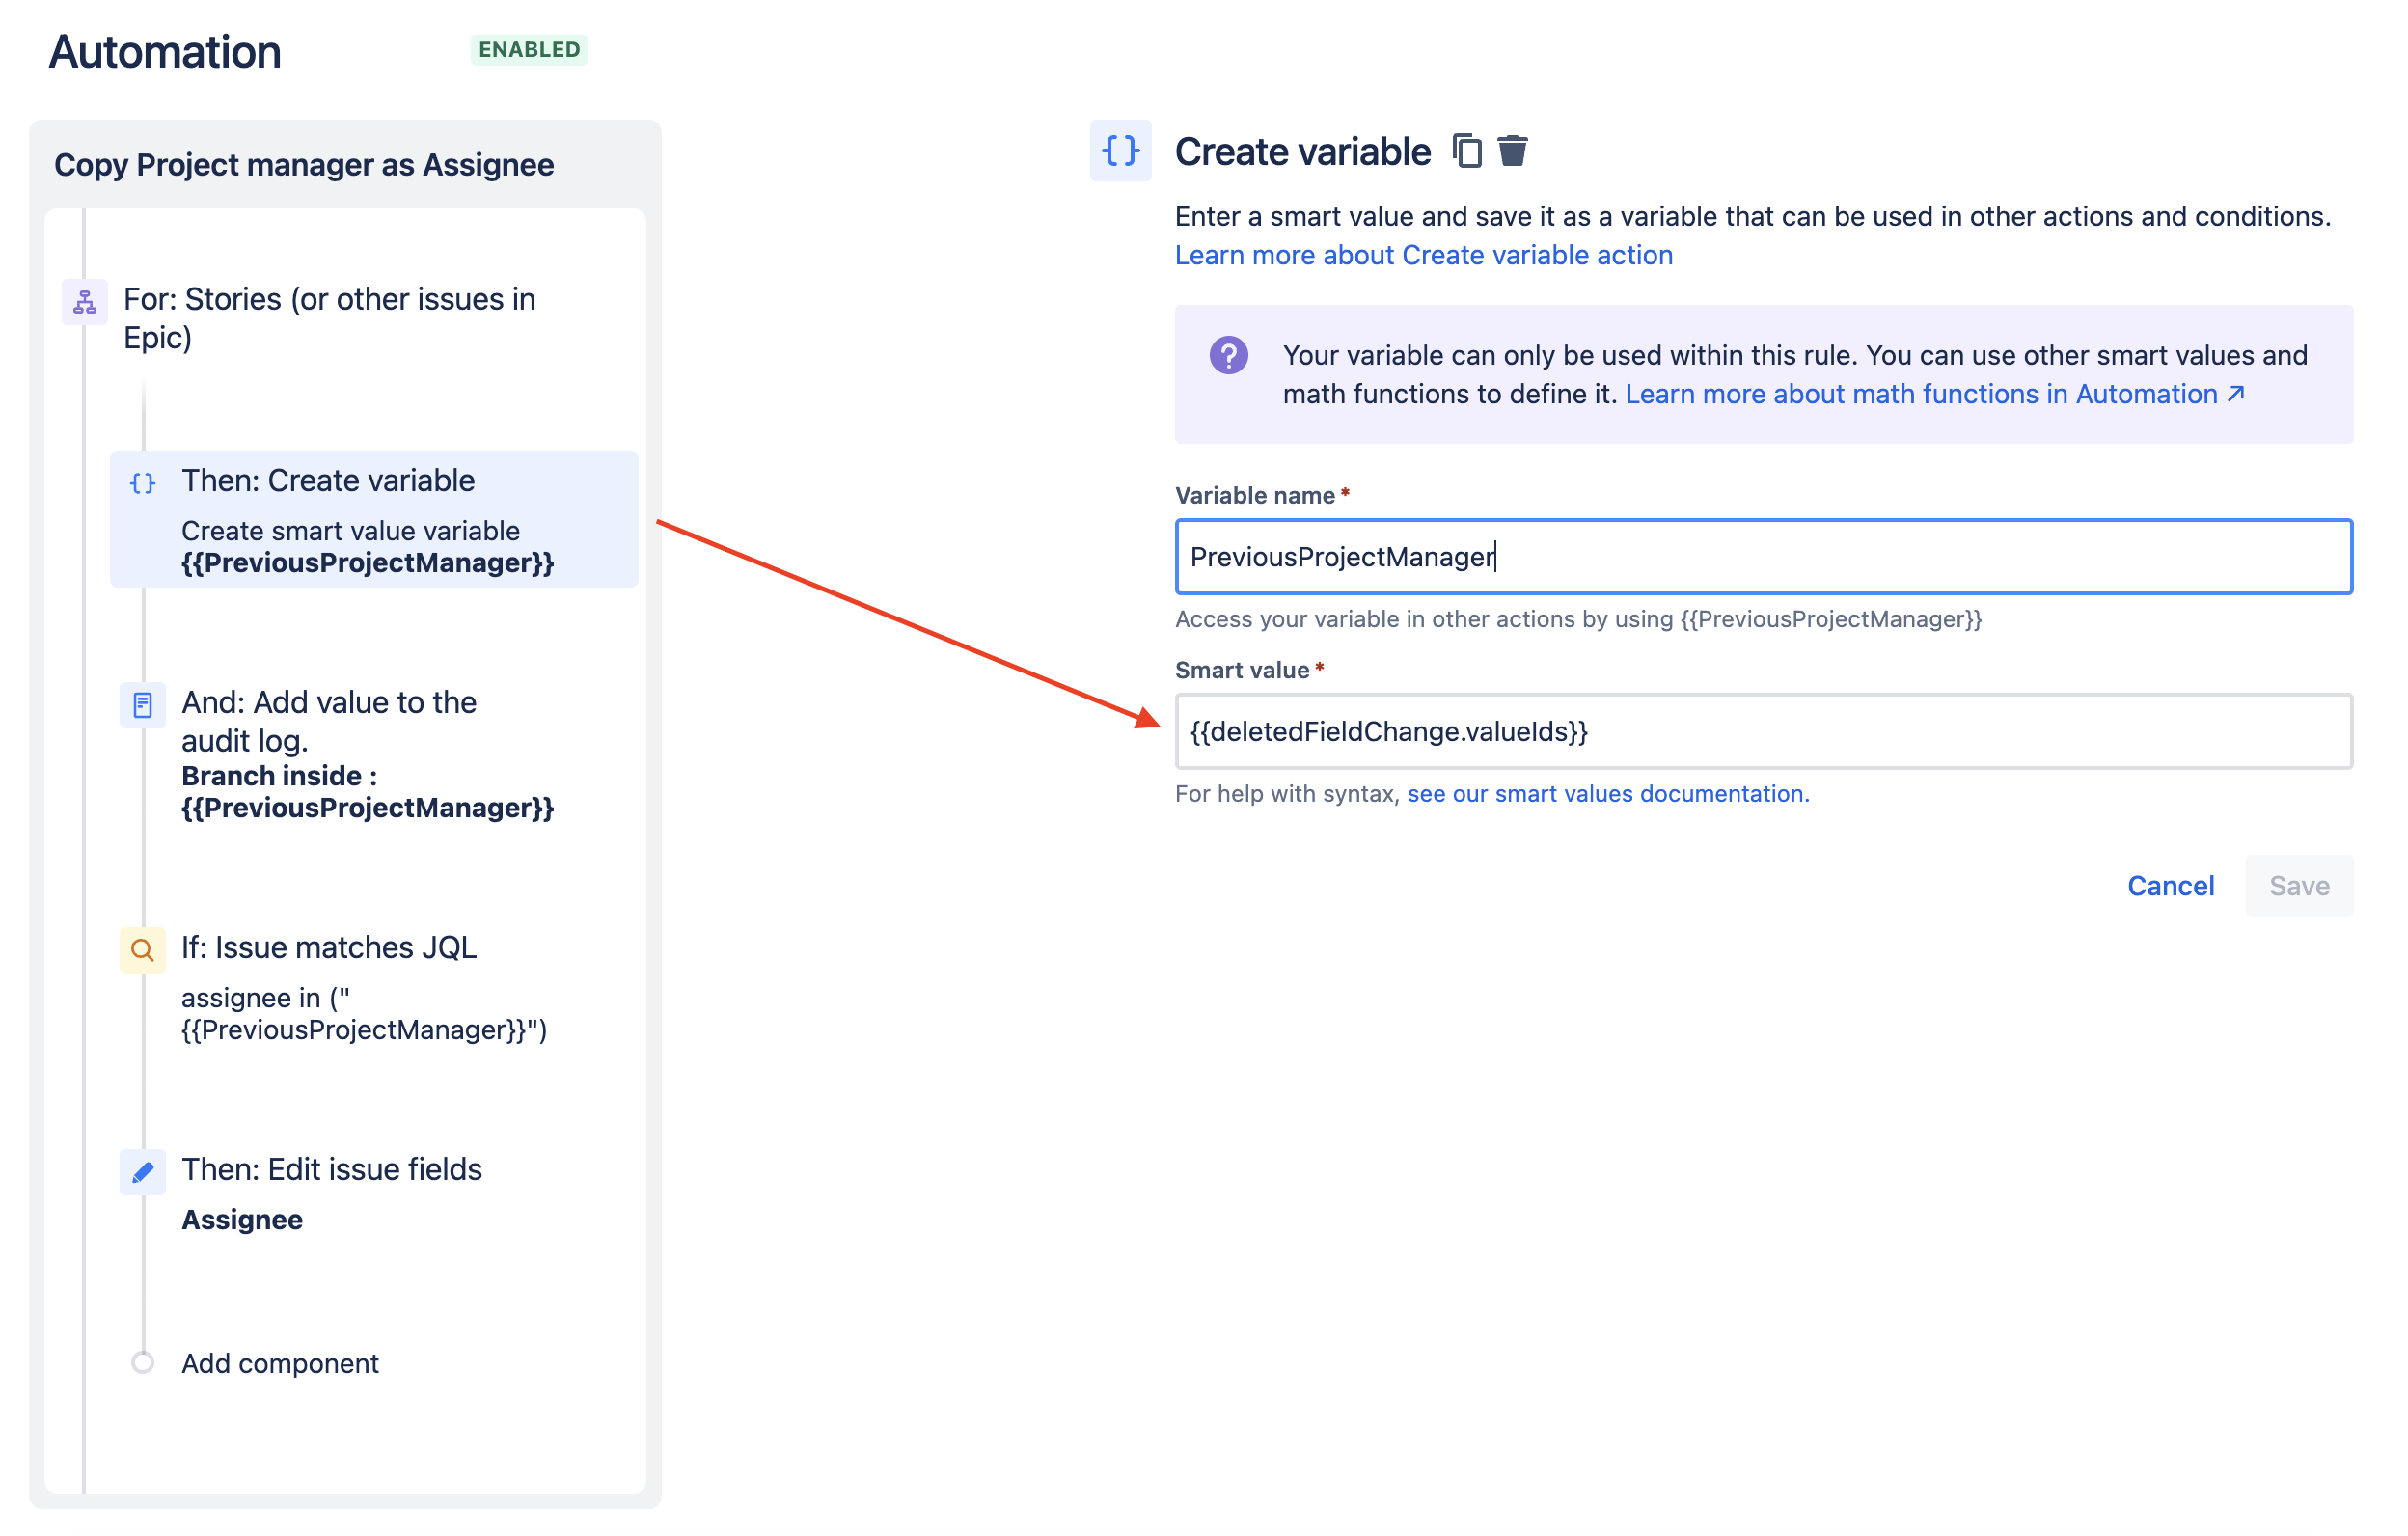Click the JQL condition magnifier icon
The width and height of the screenshot is (2408, 1536).
[x=143, y=949]
